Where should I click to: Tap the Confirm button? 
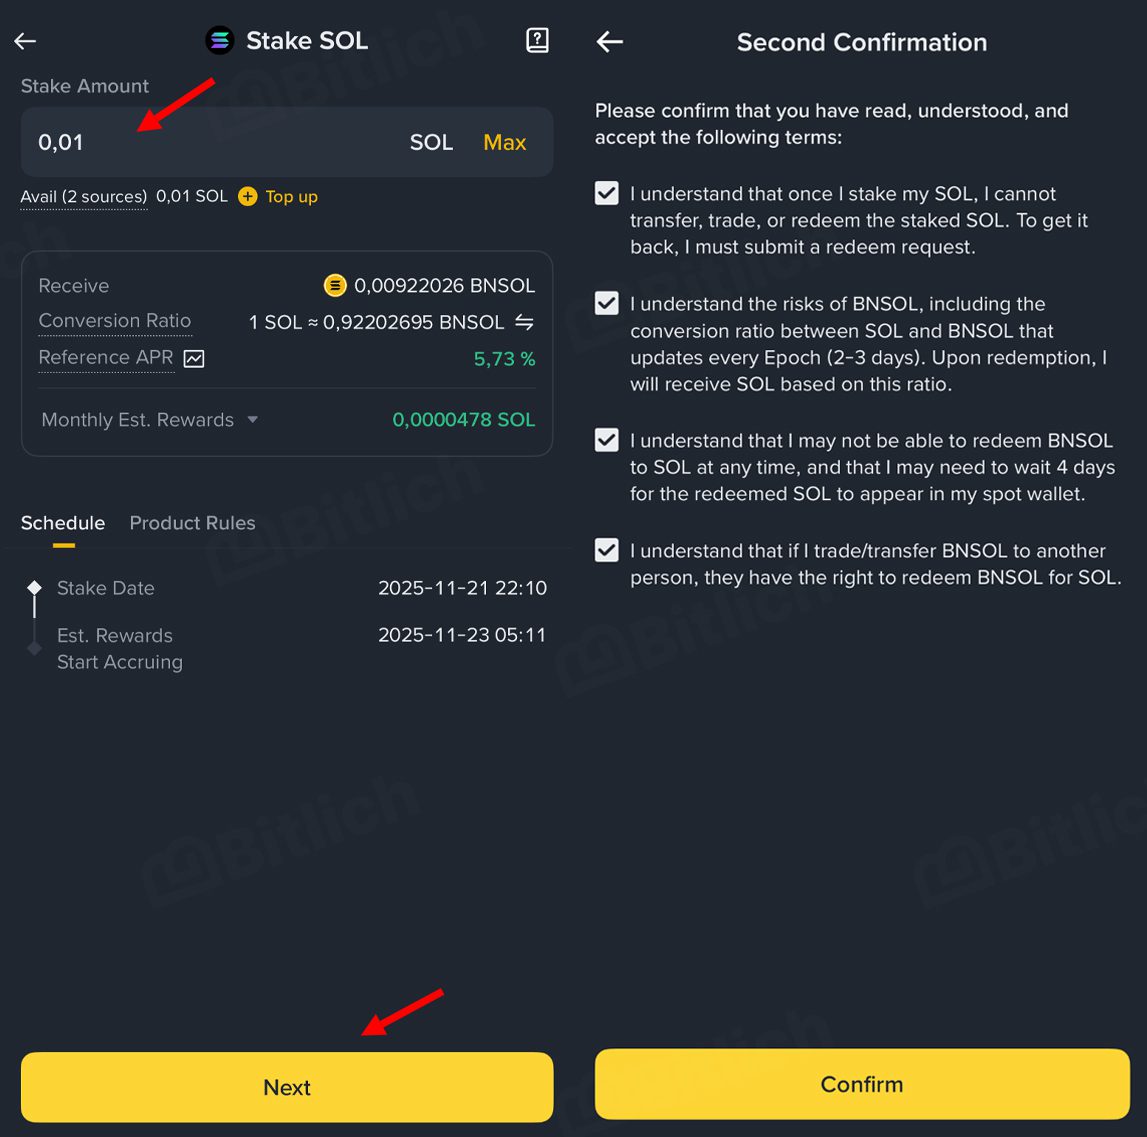tap(862, 1084)
